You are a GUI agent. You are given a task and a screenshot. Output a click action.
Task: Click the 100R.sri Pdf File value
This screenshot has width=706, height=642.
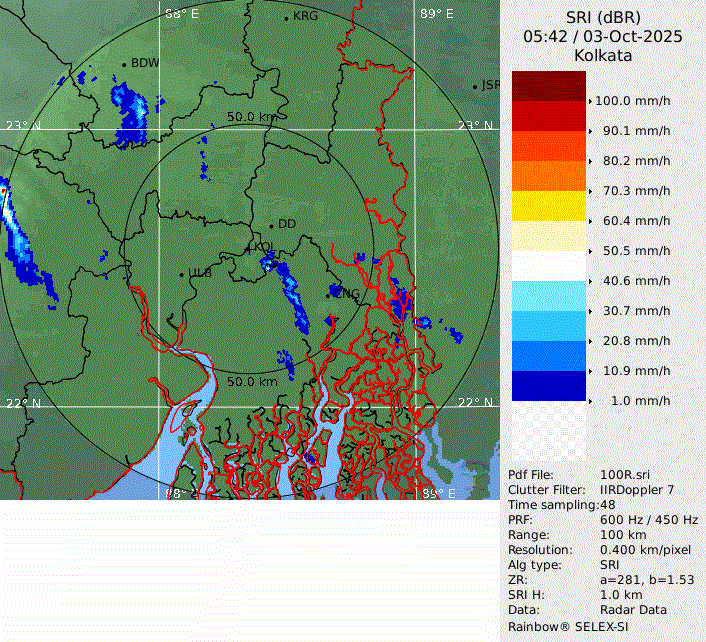pos(626,475)
